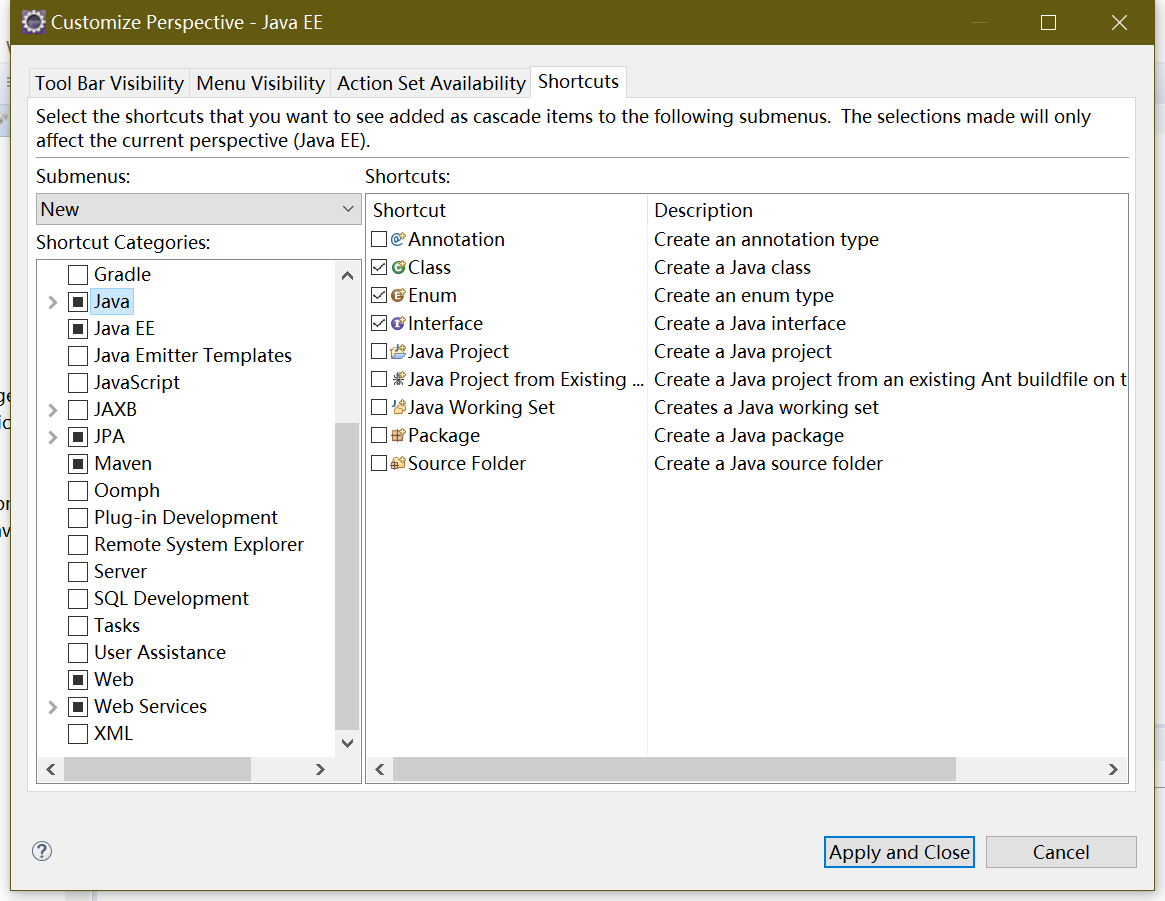Image resolution: width=1165 pixels, height=901 pixels.
Task: Uncheck the Class shortcut checkbox
Action: click(x=379, y=267)
